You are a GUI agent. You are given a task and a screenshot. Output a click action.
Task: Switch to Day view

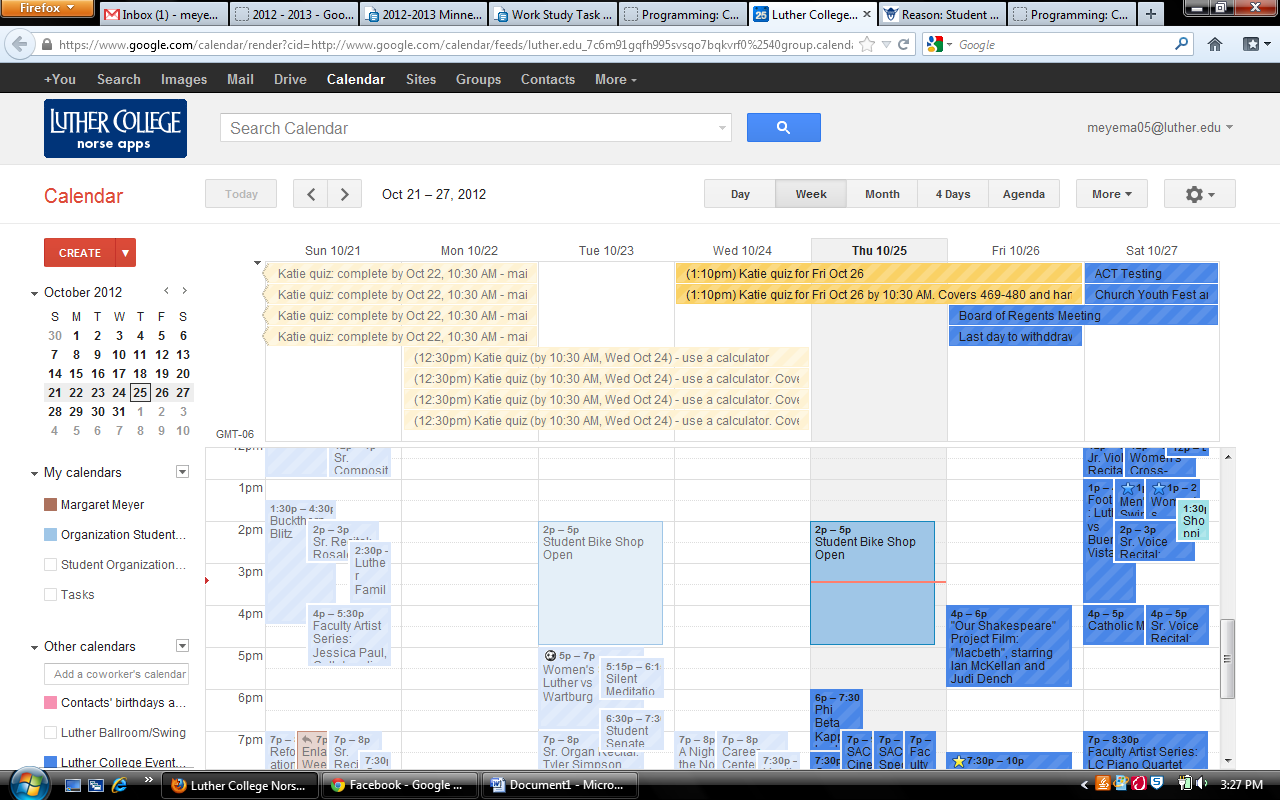[x=740, y=194]
